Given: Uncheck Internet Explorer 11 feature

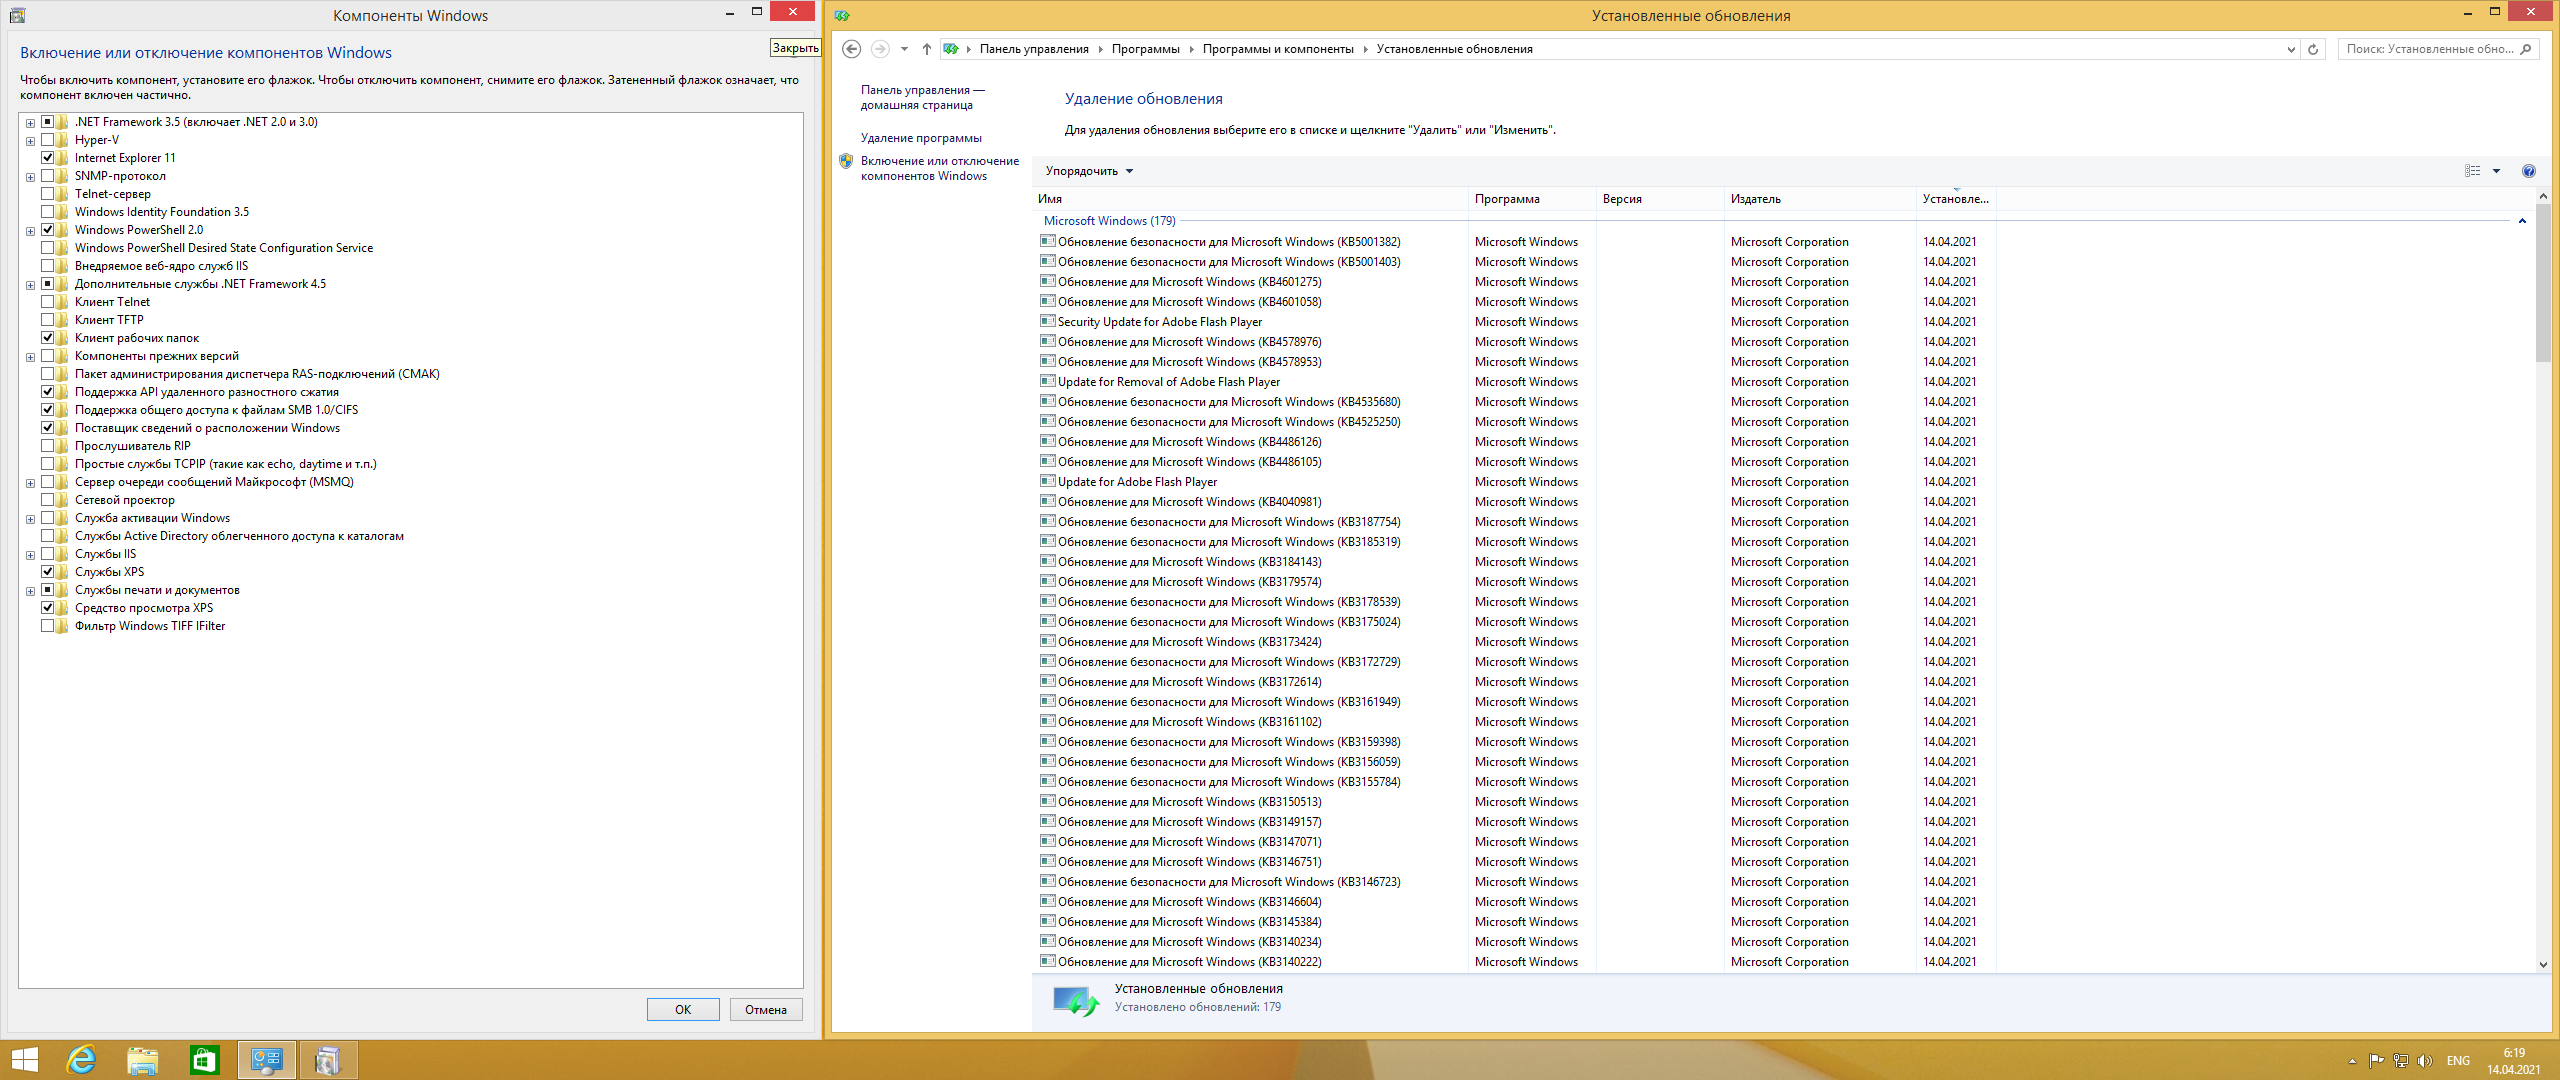Looking at the screenshot, I should click(47, 158).
